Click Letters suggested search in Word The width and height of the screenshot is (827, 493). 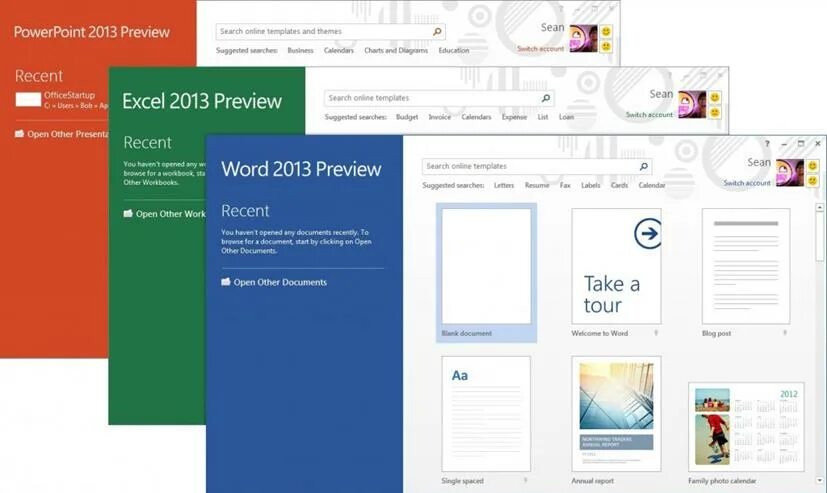(504, 185)
